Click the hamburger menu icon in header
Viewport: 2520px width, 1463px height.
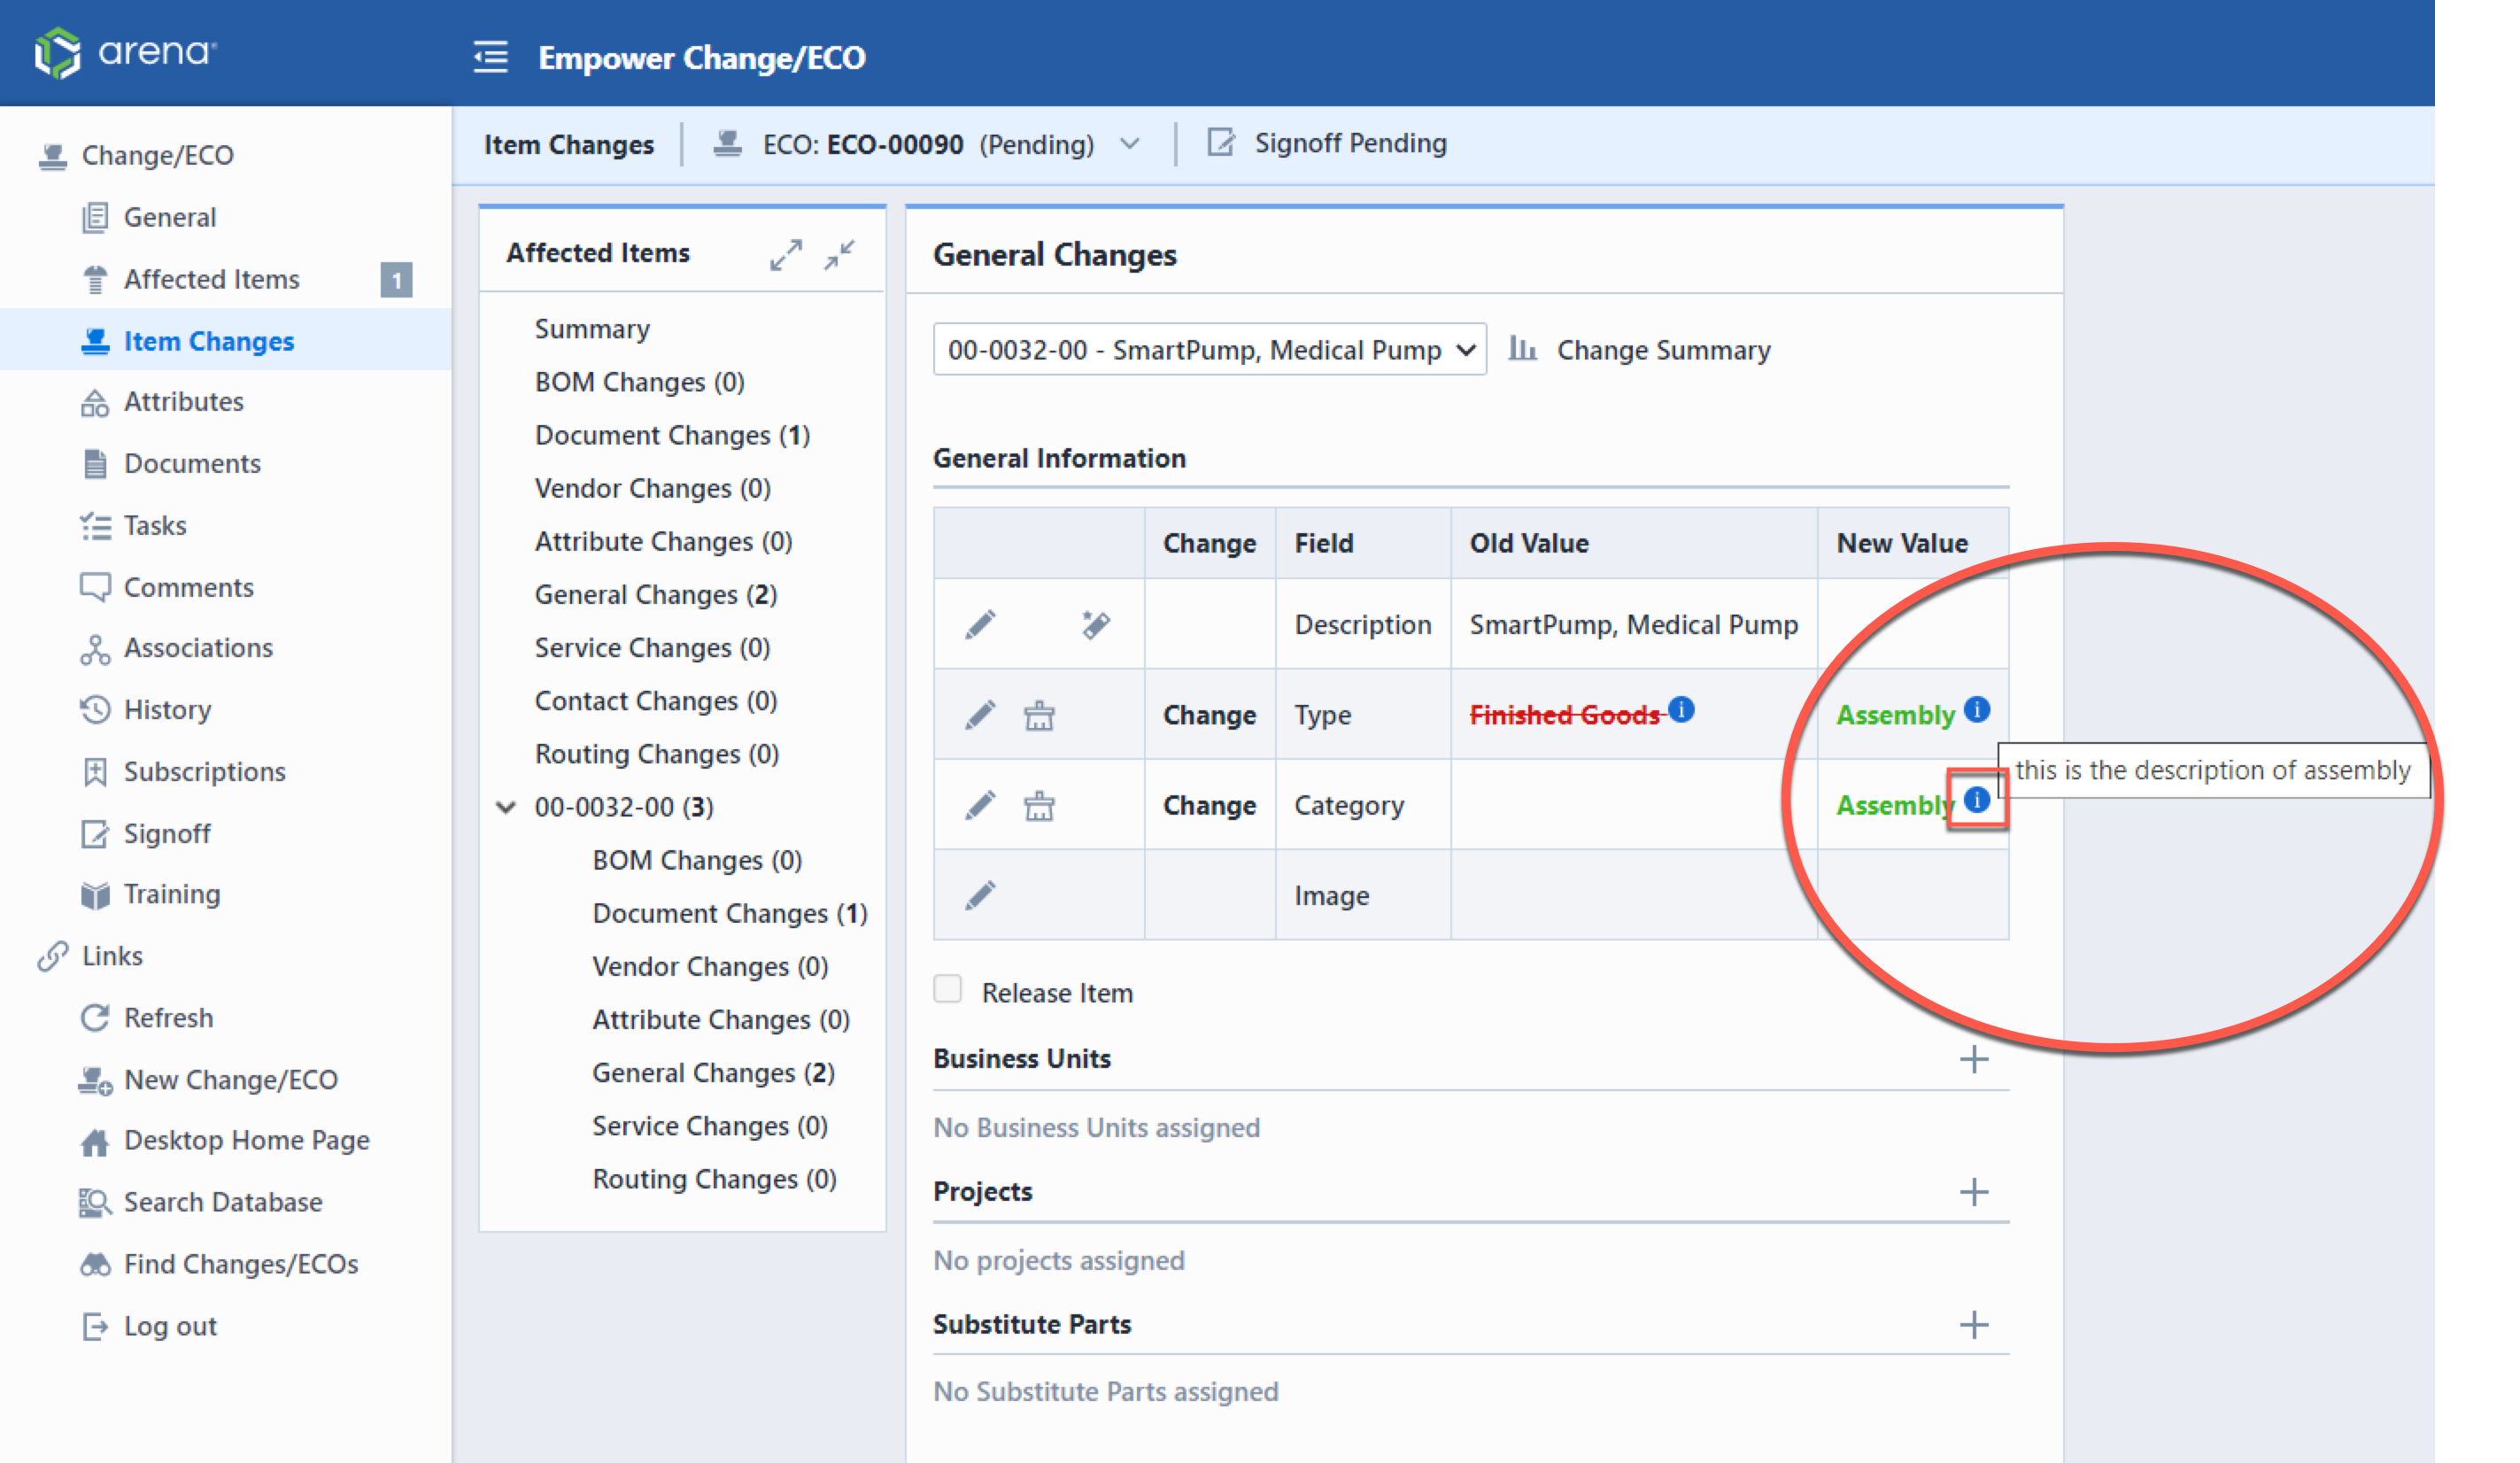490,57
